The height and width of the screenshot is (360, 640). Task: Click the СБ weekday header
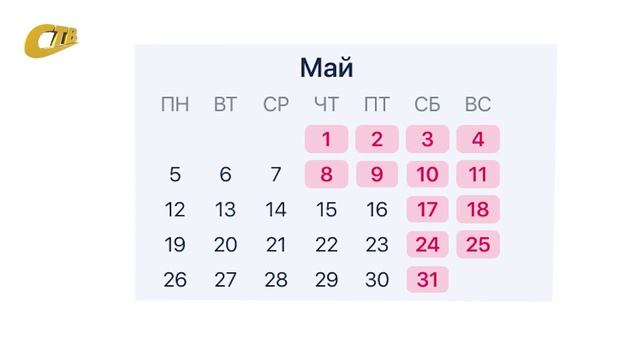[x=427, y=104]
